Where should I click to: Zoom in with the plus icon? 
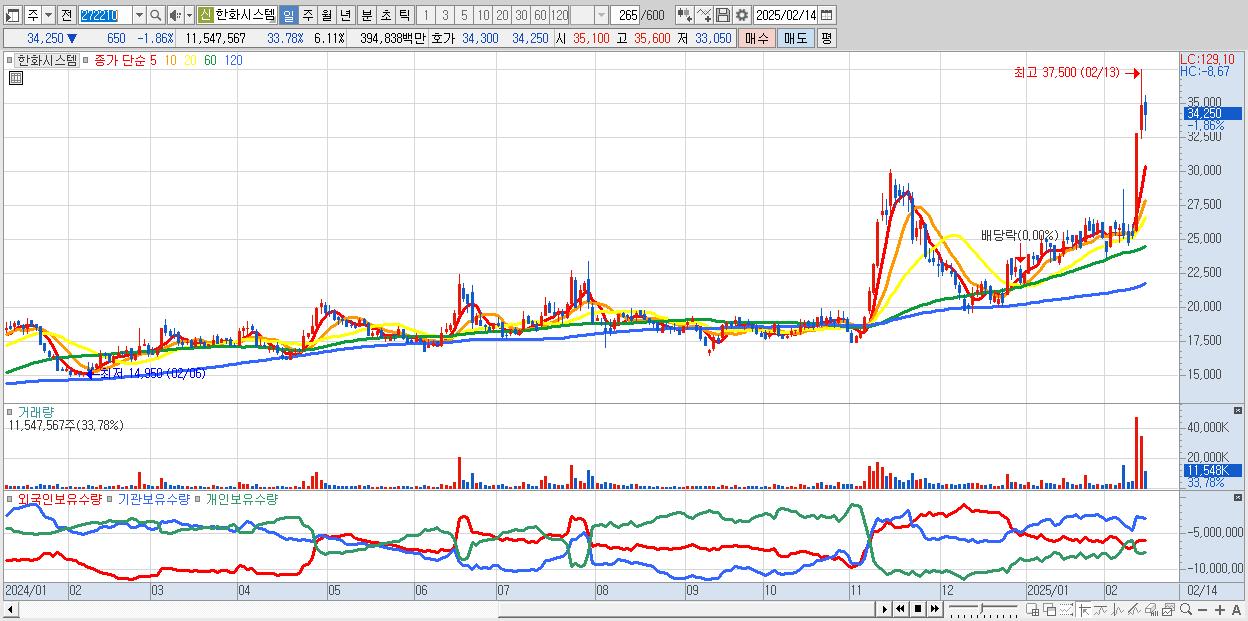(x=1220, y=610)
